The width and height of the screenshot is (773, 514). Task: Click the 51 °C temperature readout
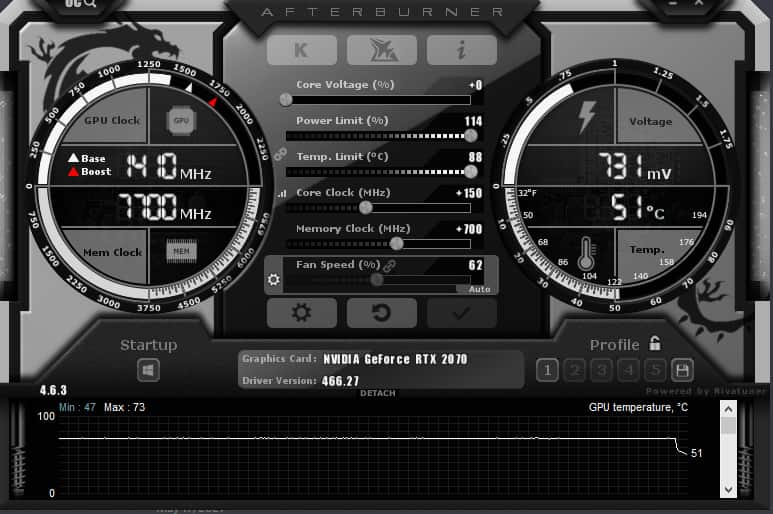pyautogui.click(x=637, y=207)
